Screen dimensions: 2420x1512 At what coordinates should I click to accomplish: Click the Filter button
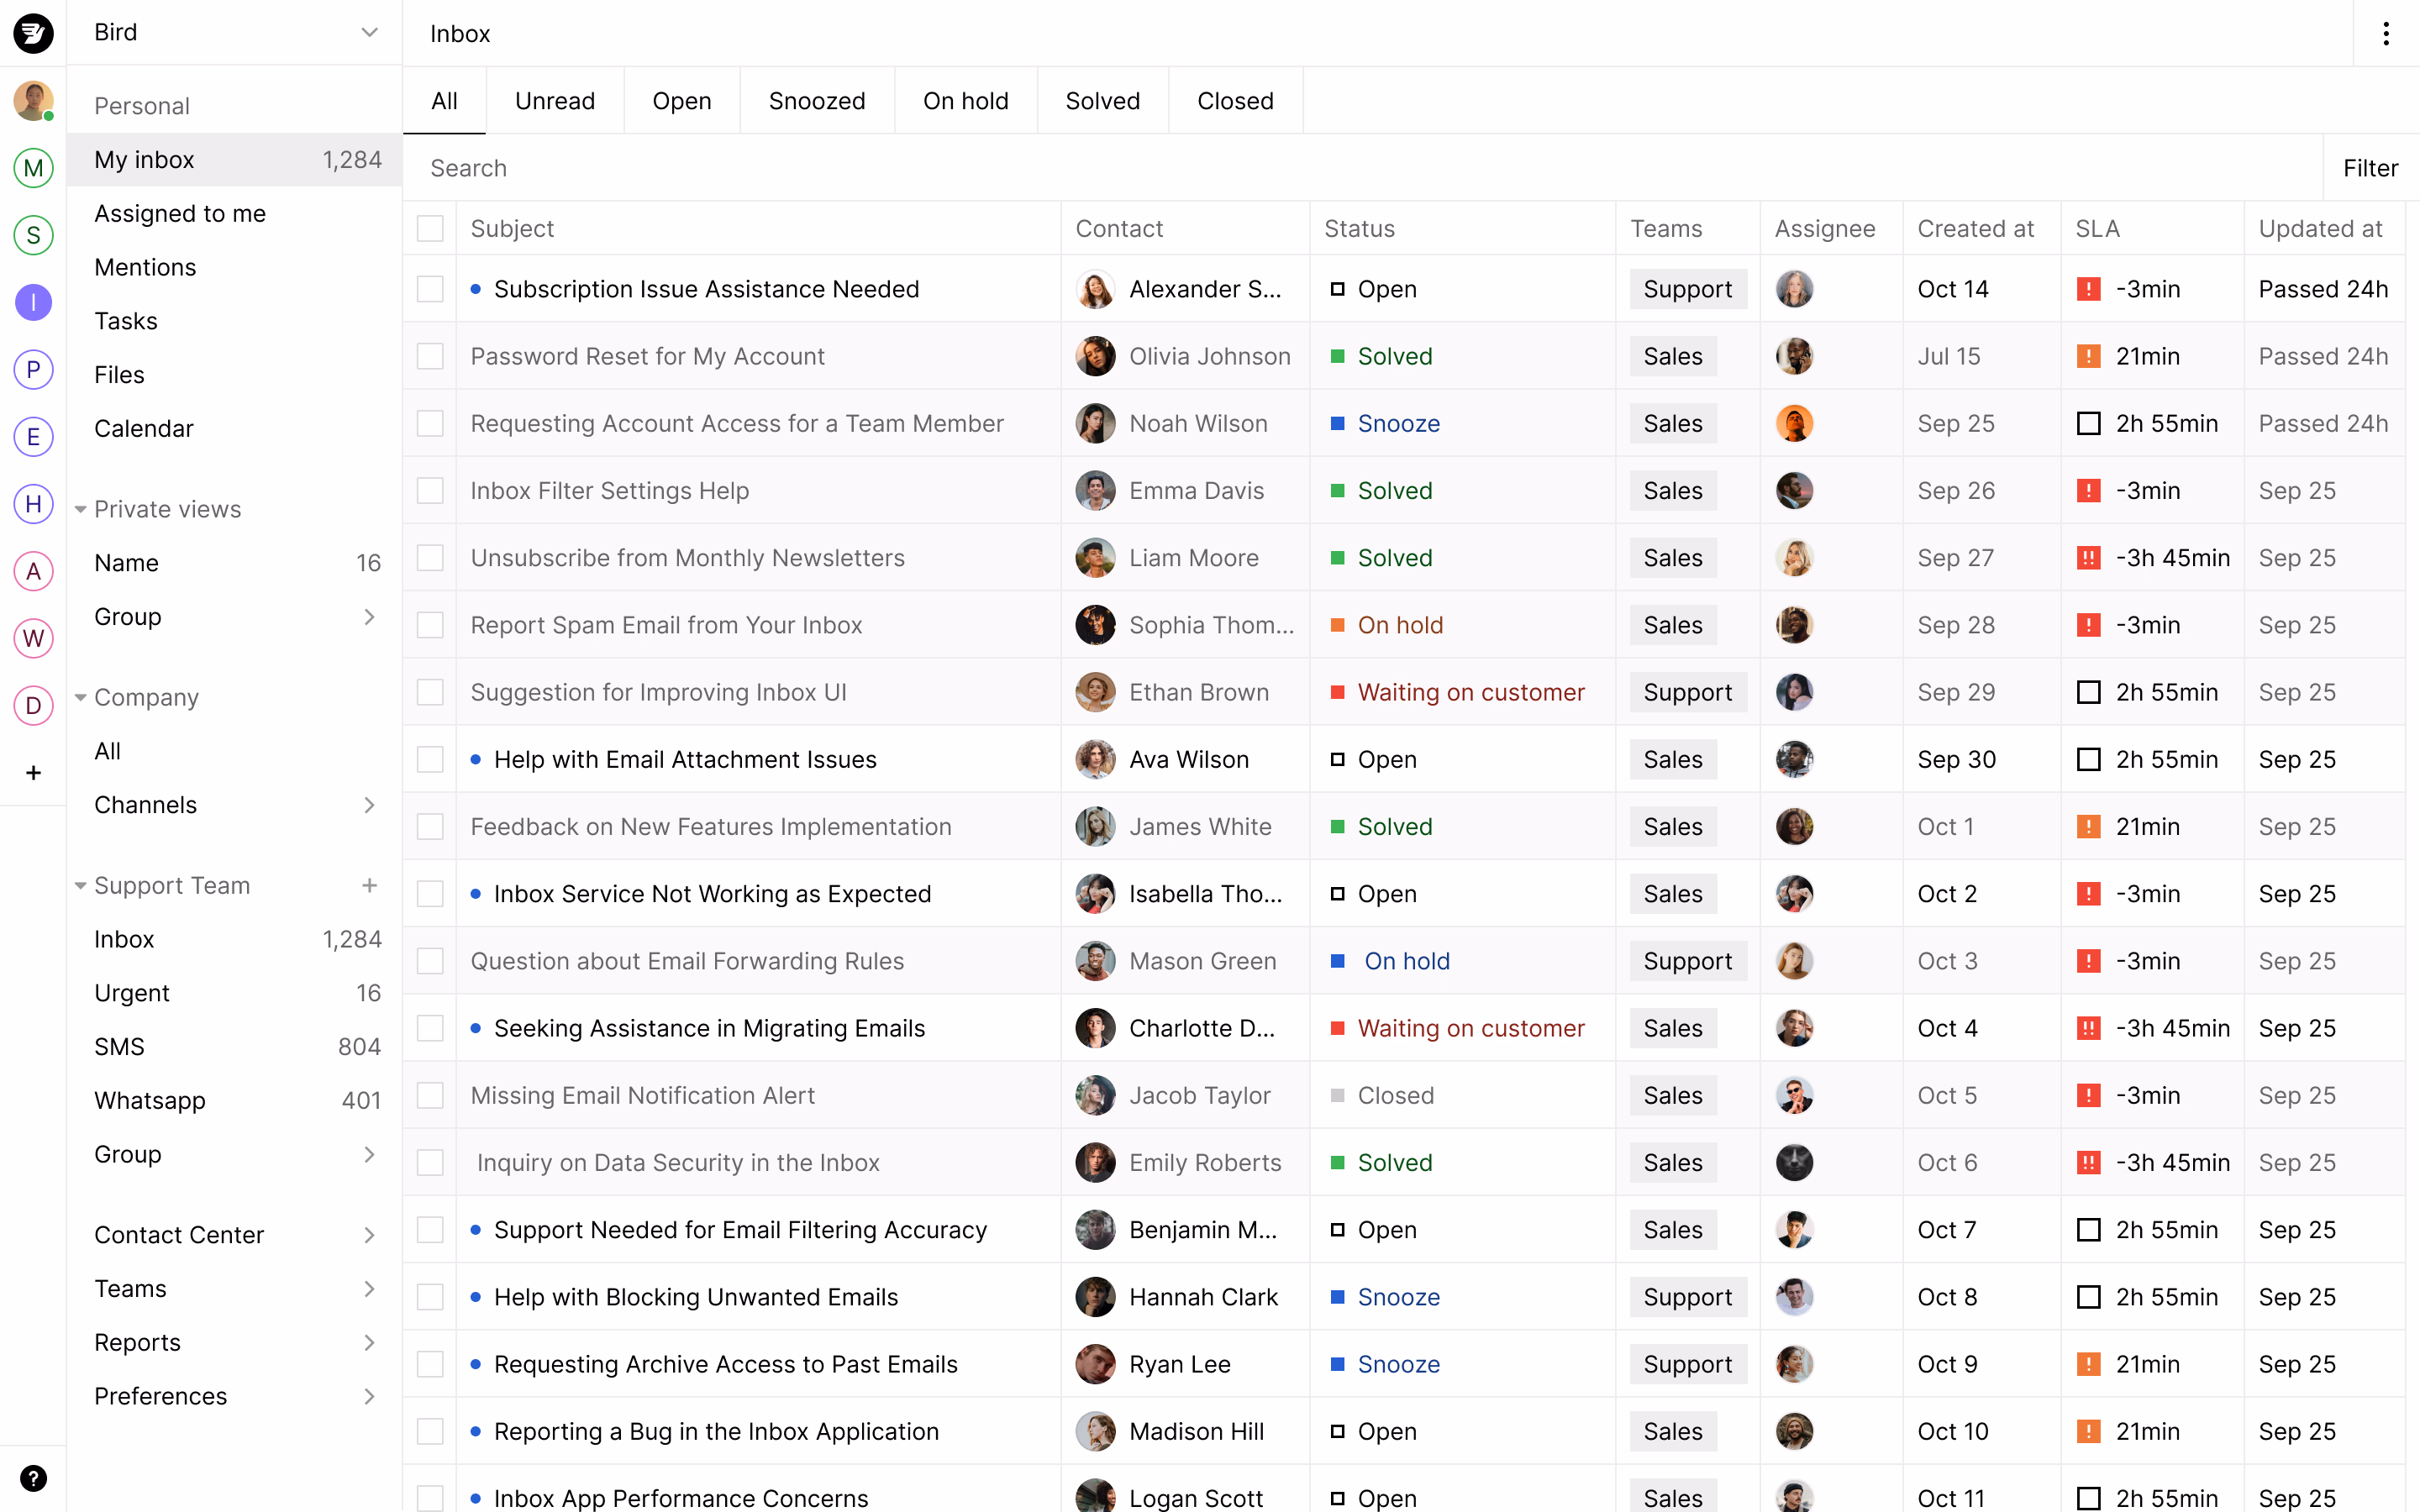(x=2369, y=168)
